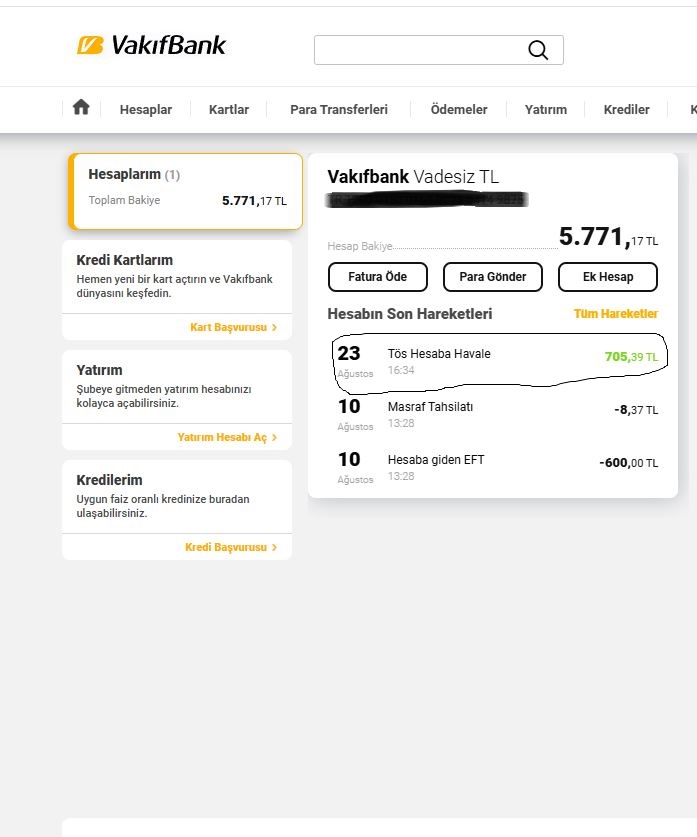Image resolution: width=697 pixels, height=837 pixels.
Task: Go to the home page icon
Action: click(81, 107)
